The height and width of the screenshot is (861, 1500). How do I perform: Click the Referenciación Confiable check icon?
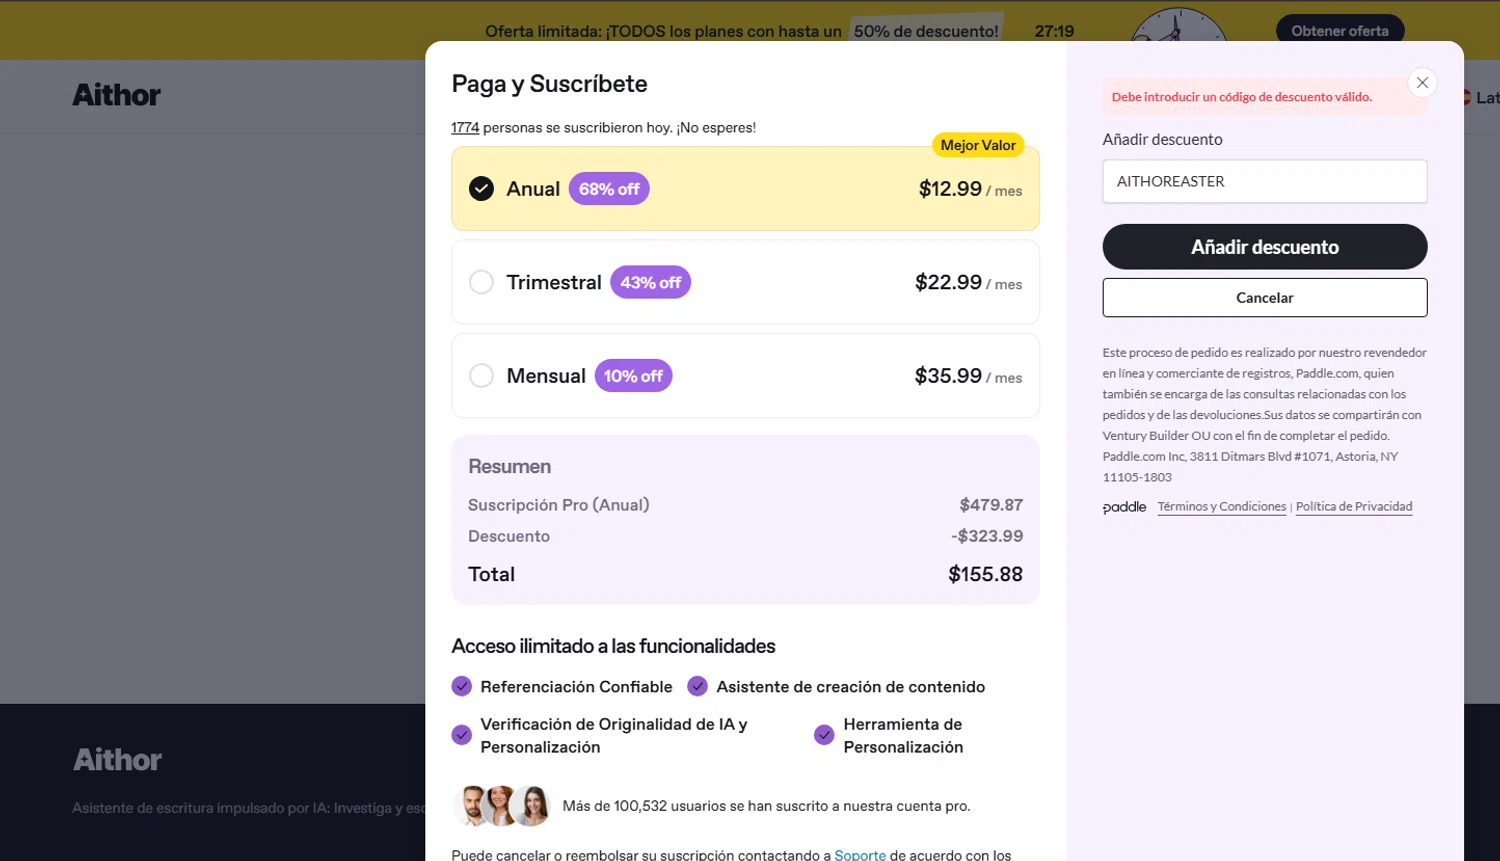tap(461, 686)
